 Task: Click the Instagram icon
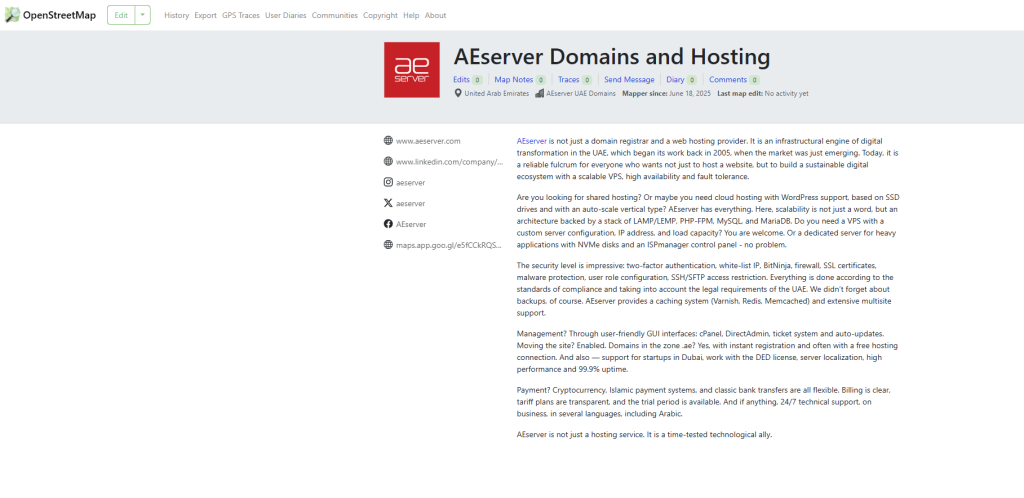coord(389,182)
